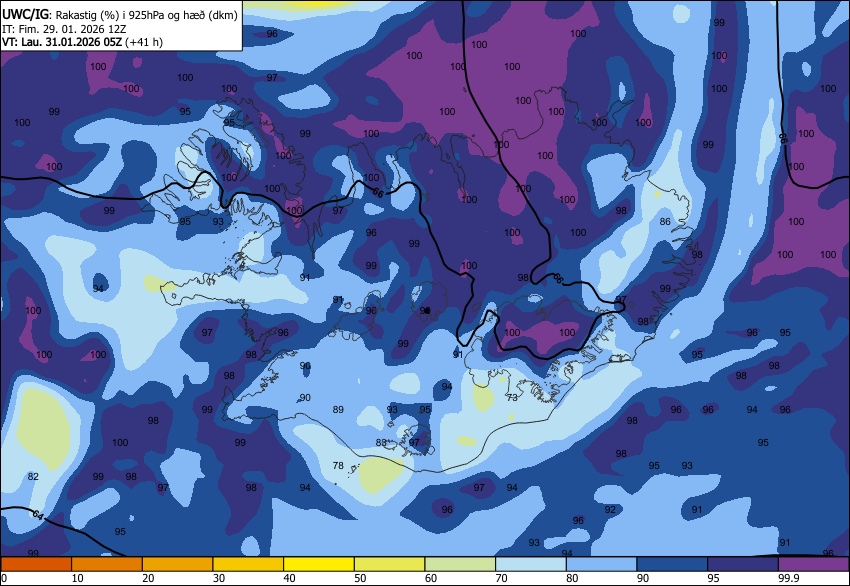Viewport: 850px width, 586px height.
Task: Click the orange 10–20 legend swatch
Action: click(107, 564)
